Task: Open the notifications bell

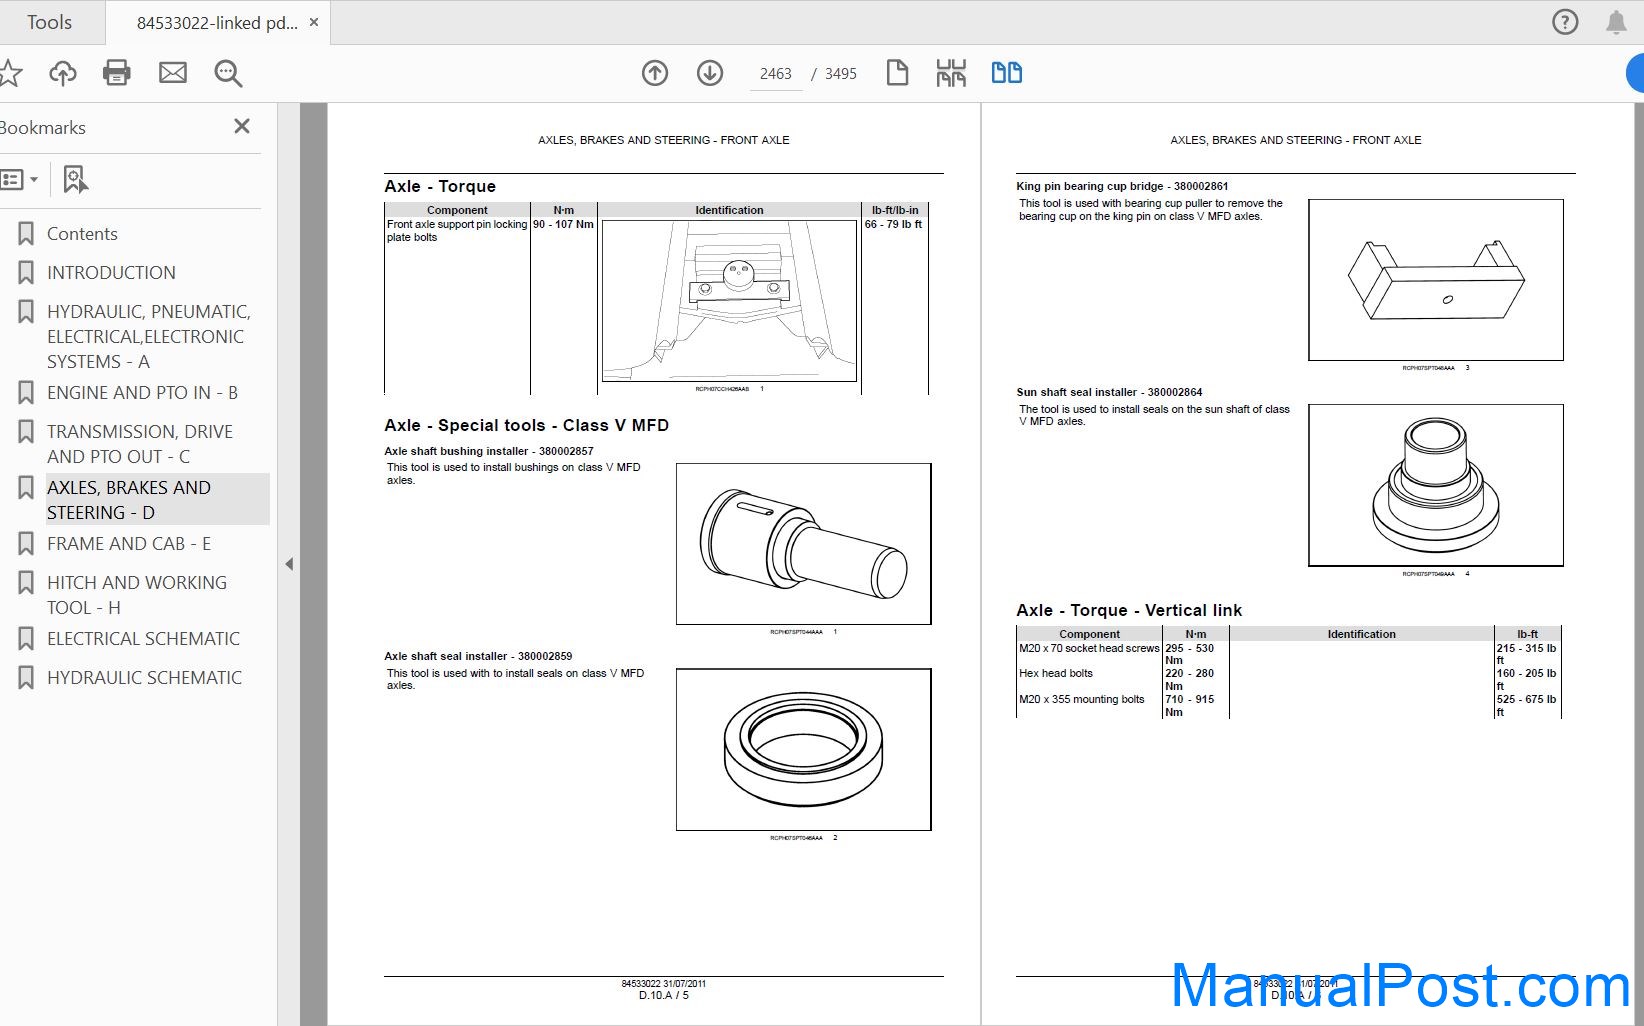Action: coord(1616,22)
